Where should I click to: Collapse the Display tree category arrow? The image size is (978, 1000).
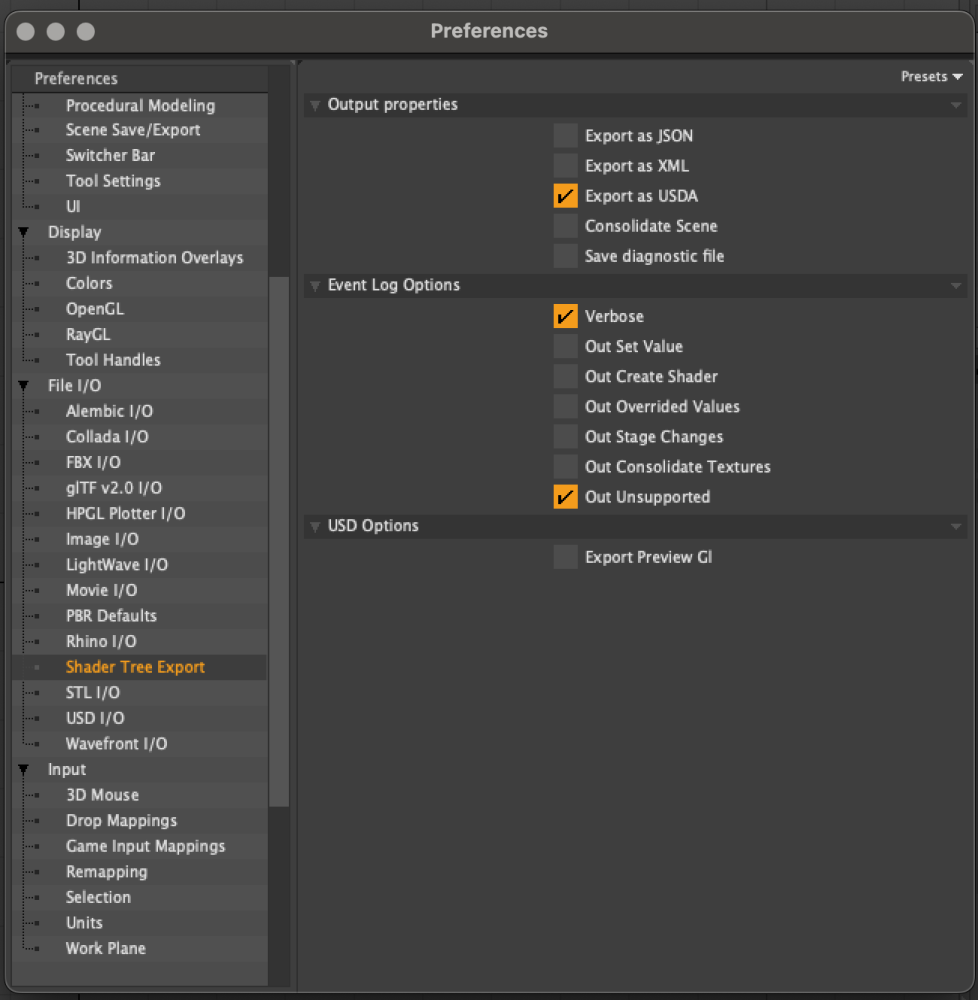23,232
